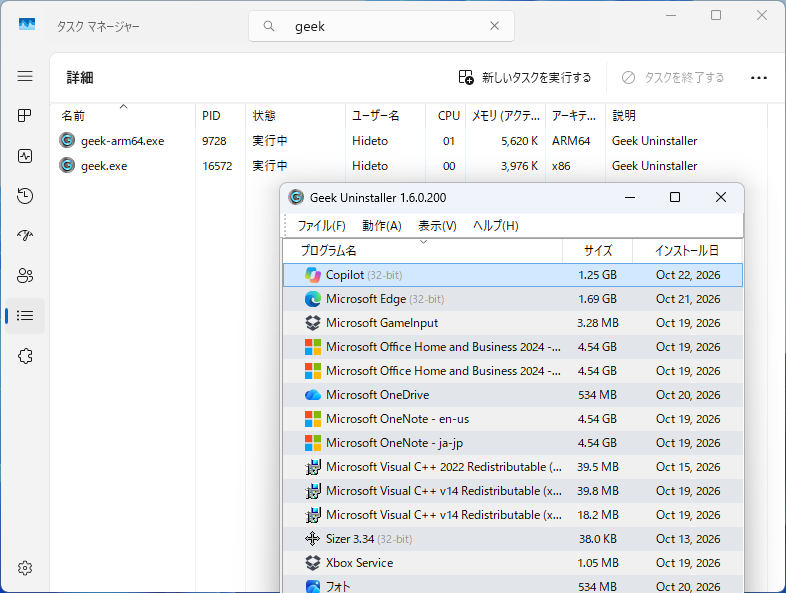The image size is (786, 593).
Task: Click PID 16572 cell
Action: (217, 166)
